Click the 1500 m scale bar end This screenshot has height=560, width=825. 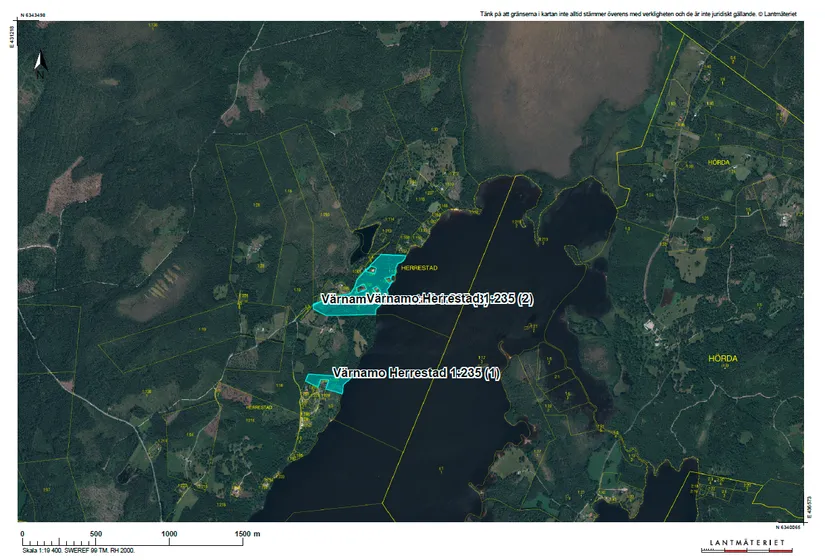246,534
